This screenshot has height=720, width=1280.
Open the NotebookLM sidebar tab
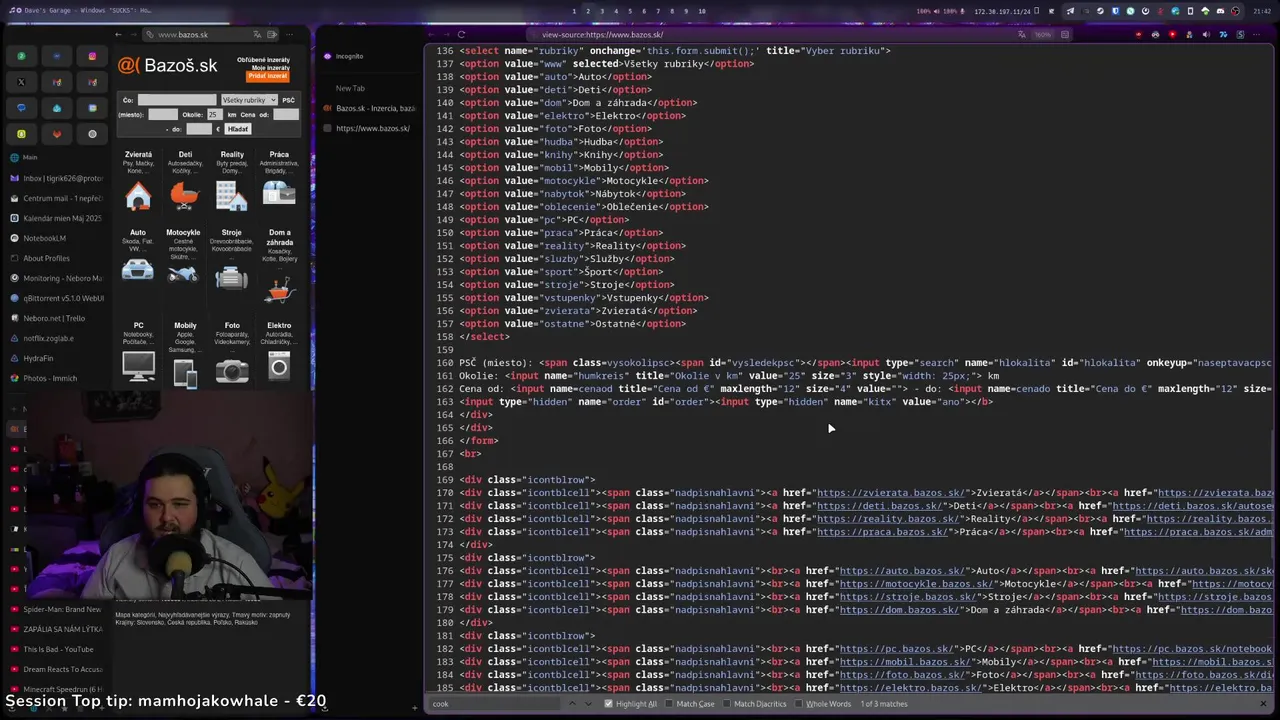click(x=57, y=238)
